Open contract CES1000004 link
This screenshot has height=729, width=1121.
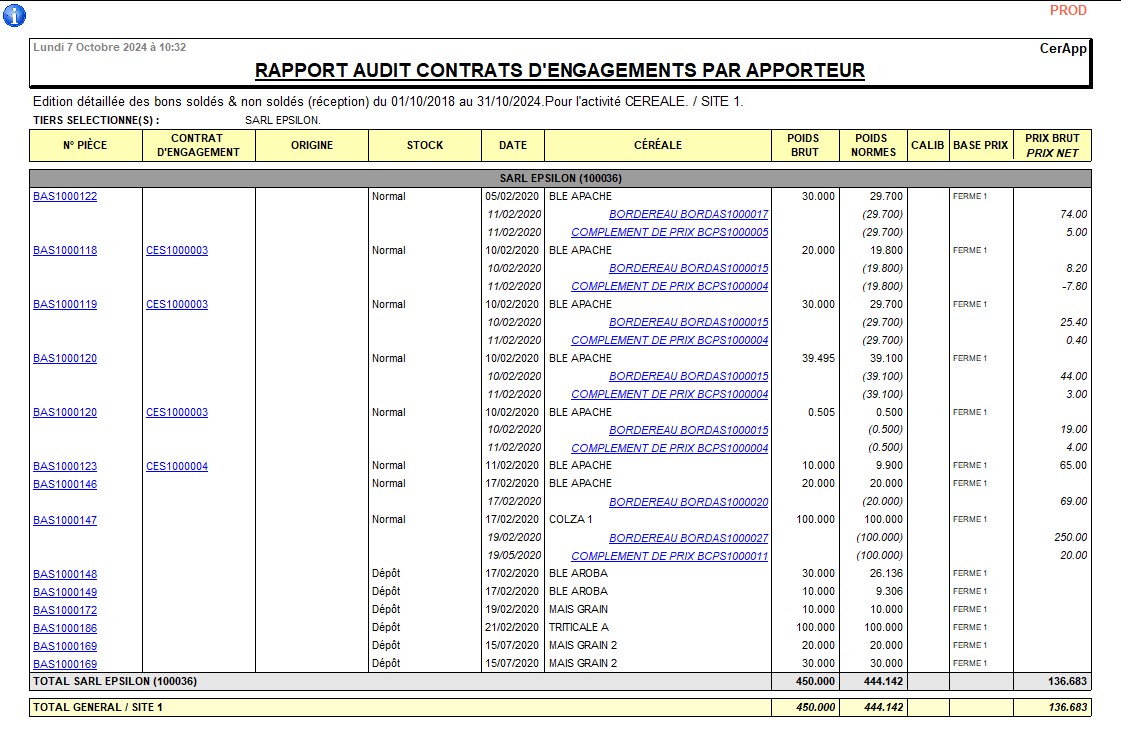177,467
